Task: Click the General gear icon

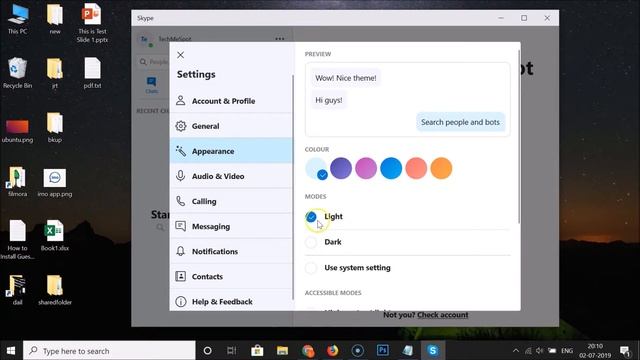Action: 180,126
